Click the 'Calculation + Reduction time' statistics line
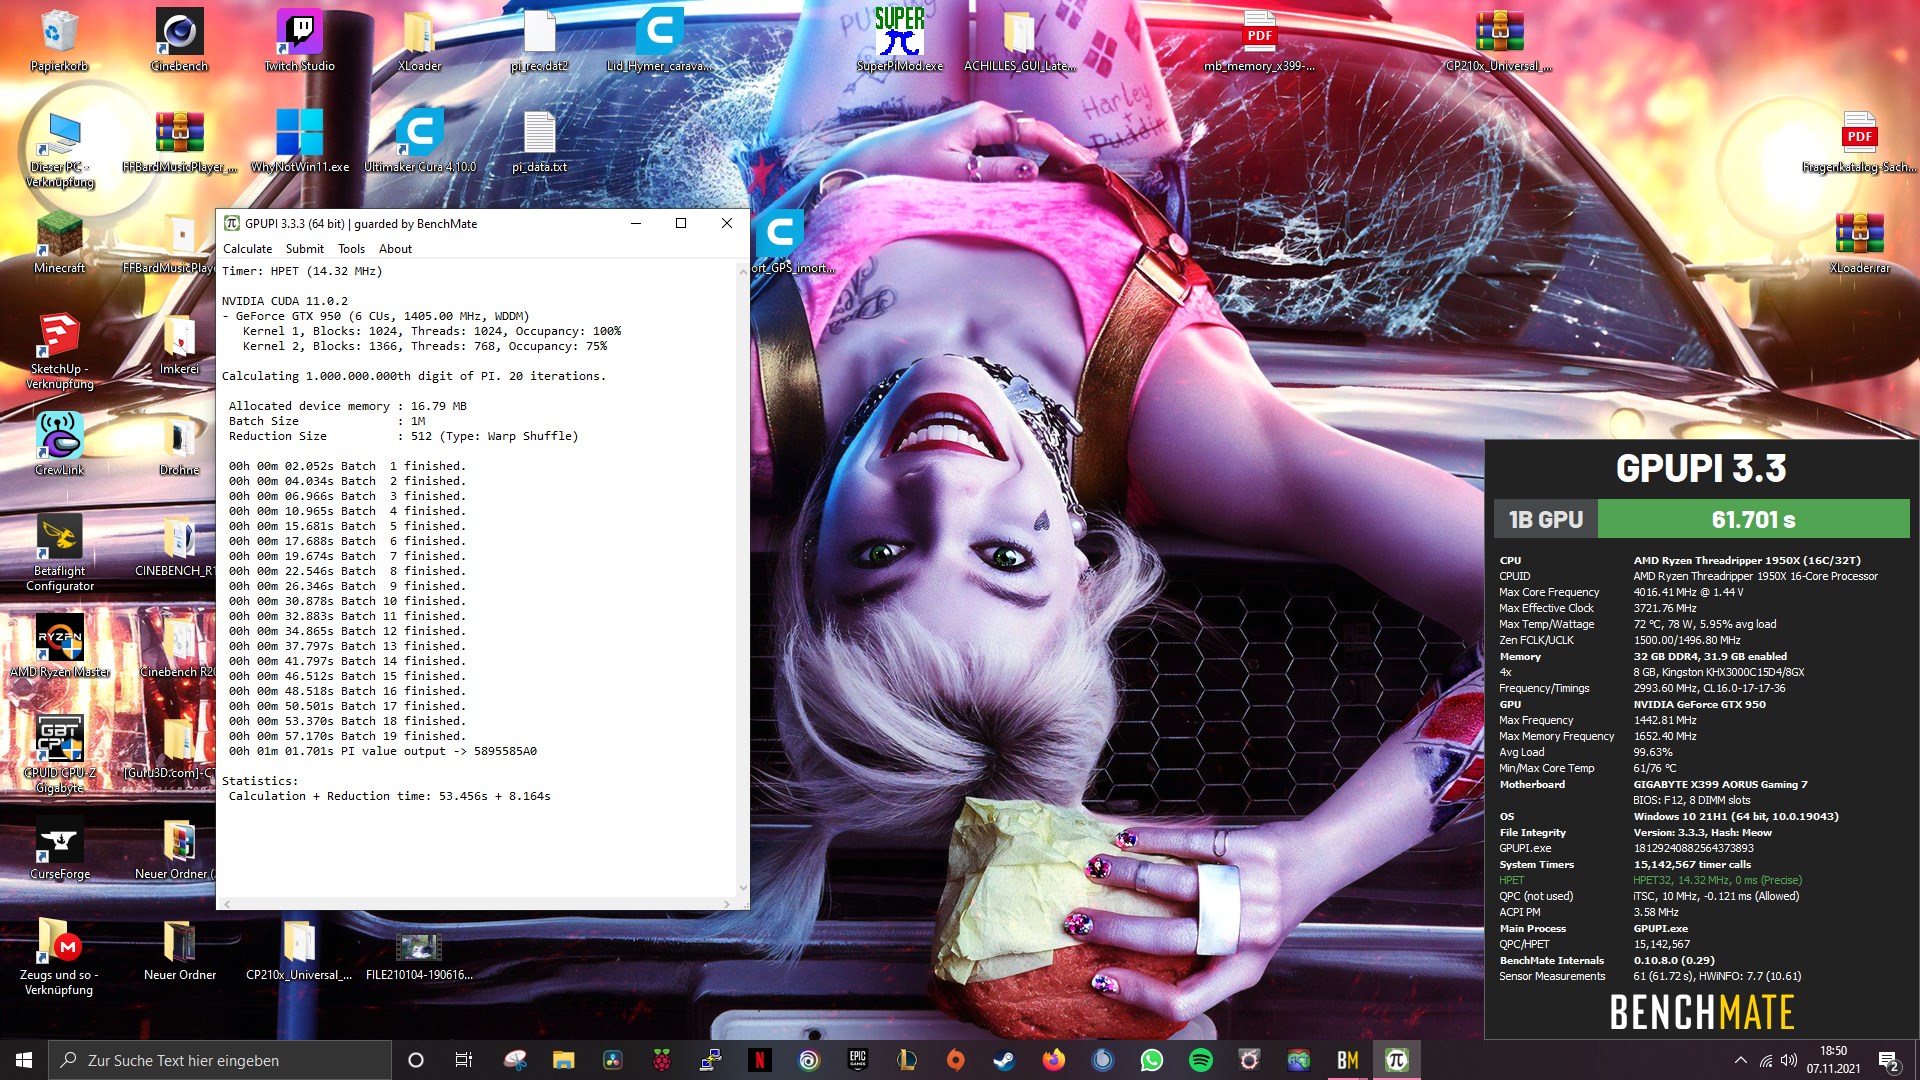 click(389, 796)
